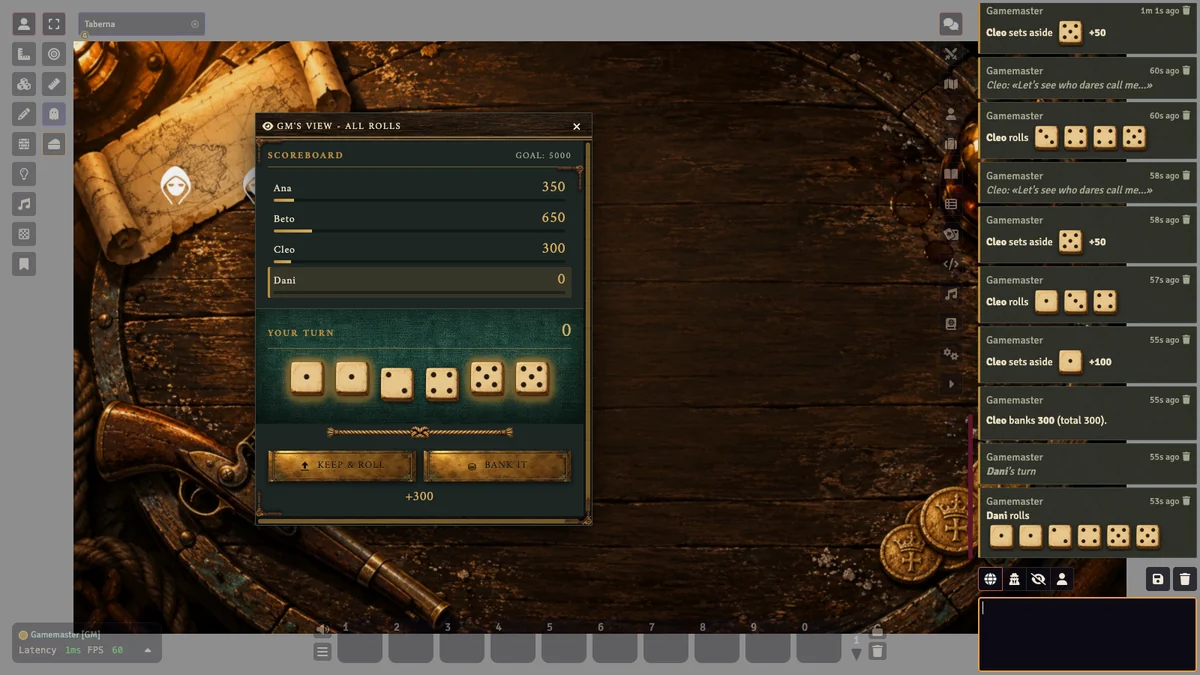Click macro hotbar slot 1
This screenshot has height=675, width=1200.
click(360, 641)
